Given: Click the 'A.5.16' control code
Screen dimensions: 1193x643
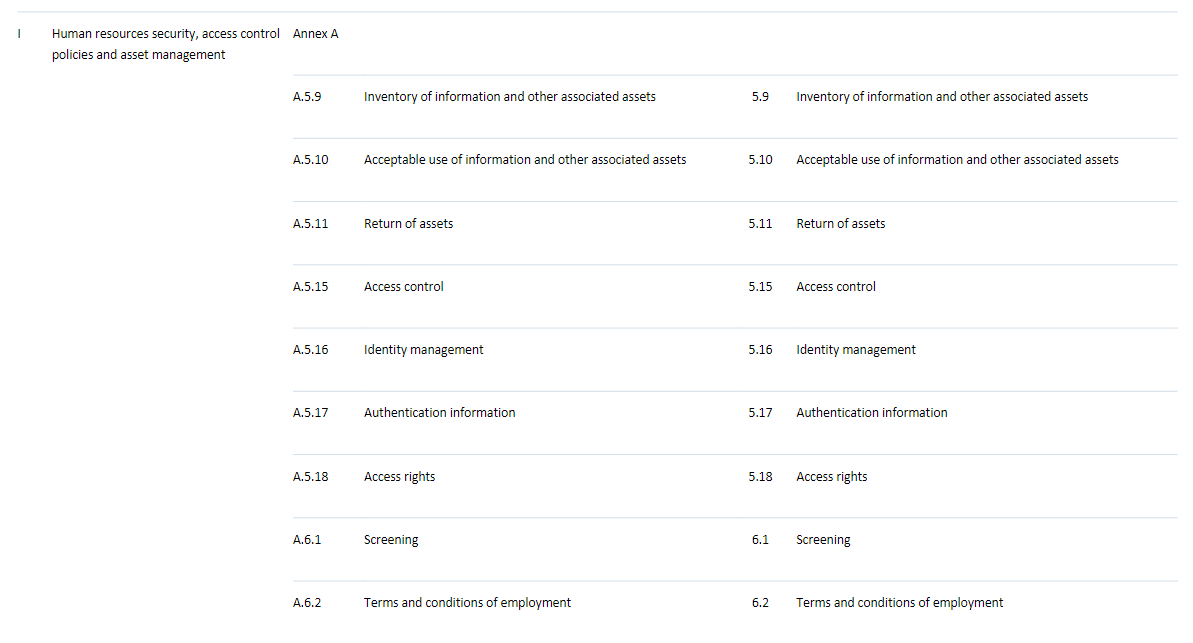Looking at the screenshot, I should 310,350.
